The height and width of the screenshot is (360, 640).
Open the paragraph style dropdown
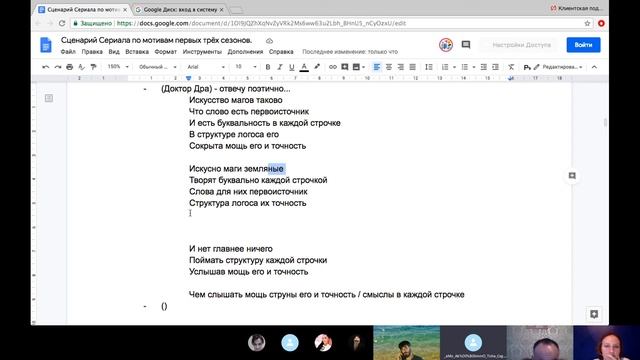(x=158, y=67)
